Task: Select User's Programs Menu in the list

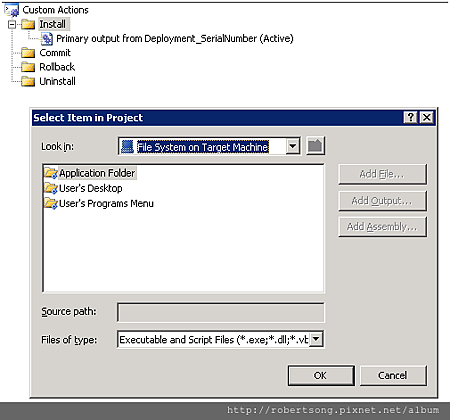Action: pyautogui.click(x=106, y=203)
